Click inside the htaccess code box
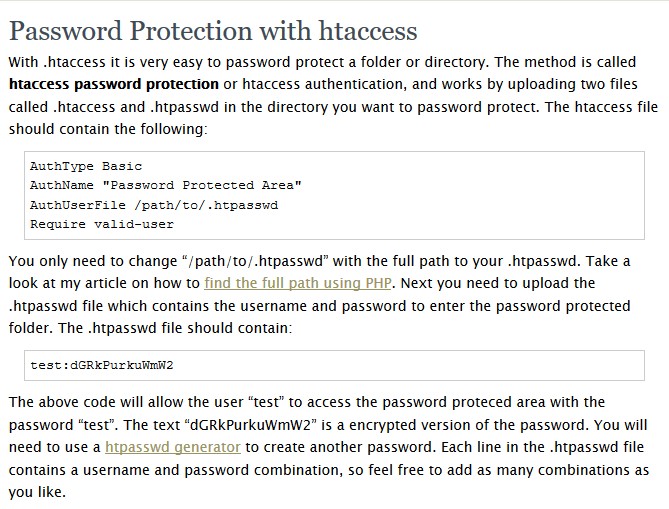 coord(334,195)
